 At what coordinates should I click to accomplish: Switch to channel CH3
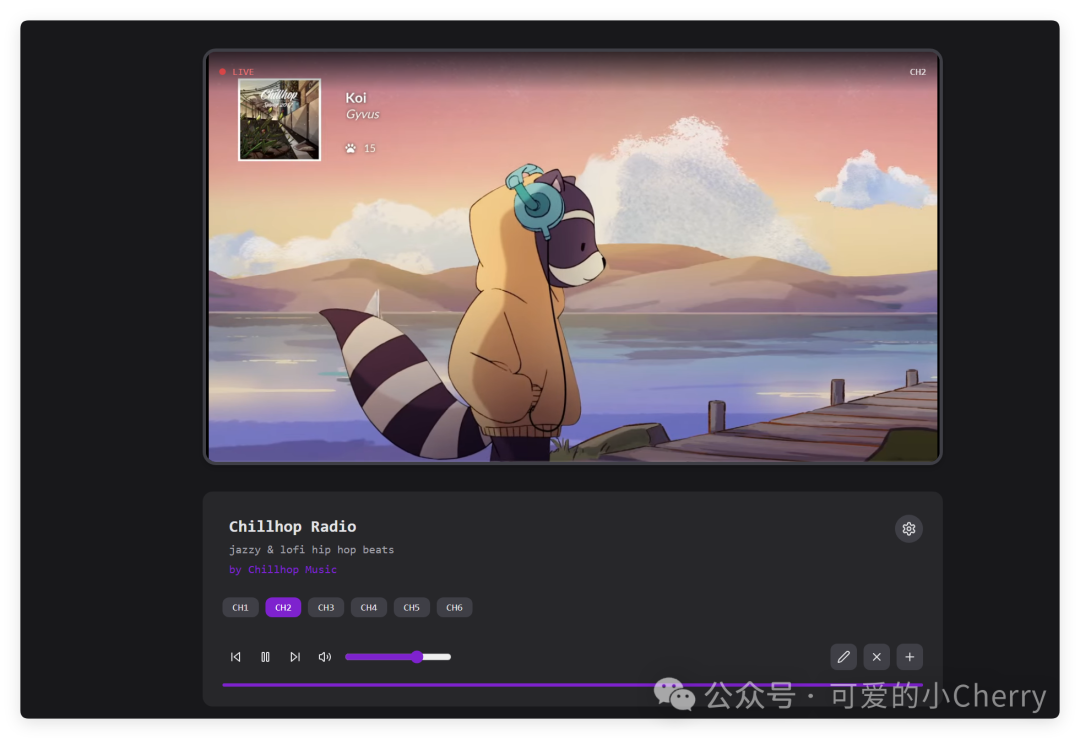click(x=326, y=607)
